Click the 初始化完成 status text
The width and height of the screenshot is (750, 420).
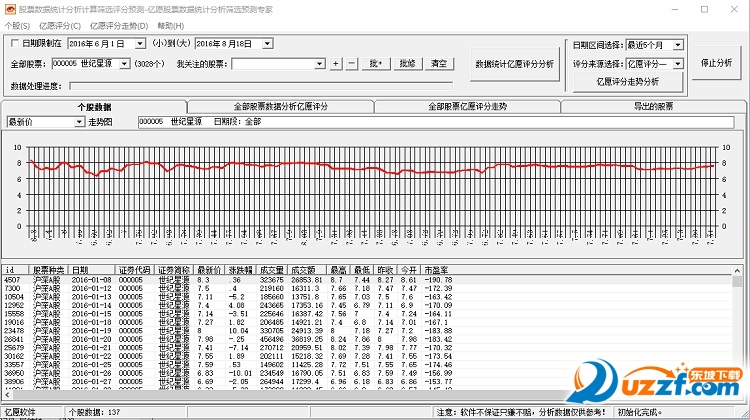[x=640, y=412]
